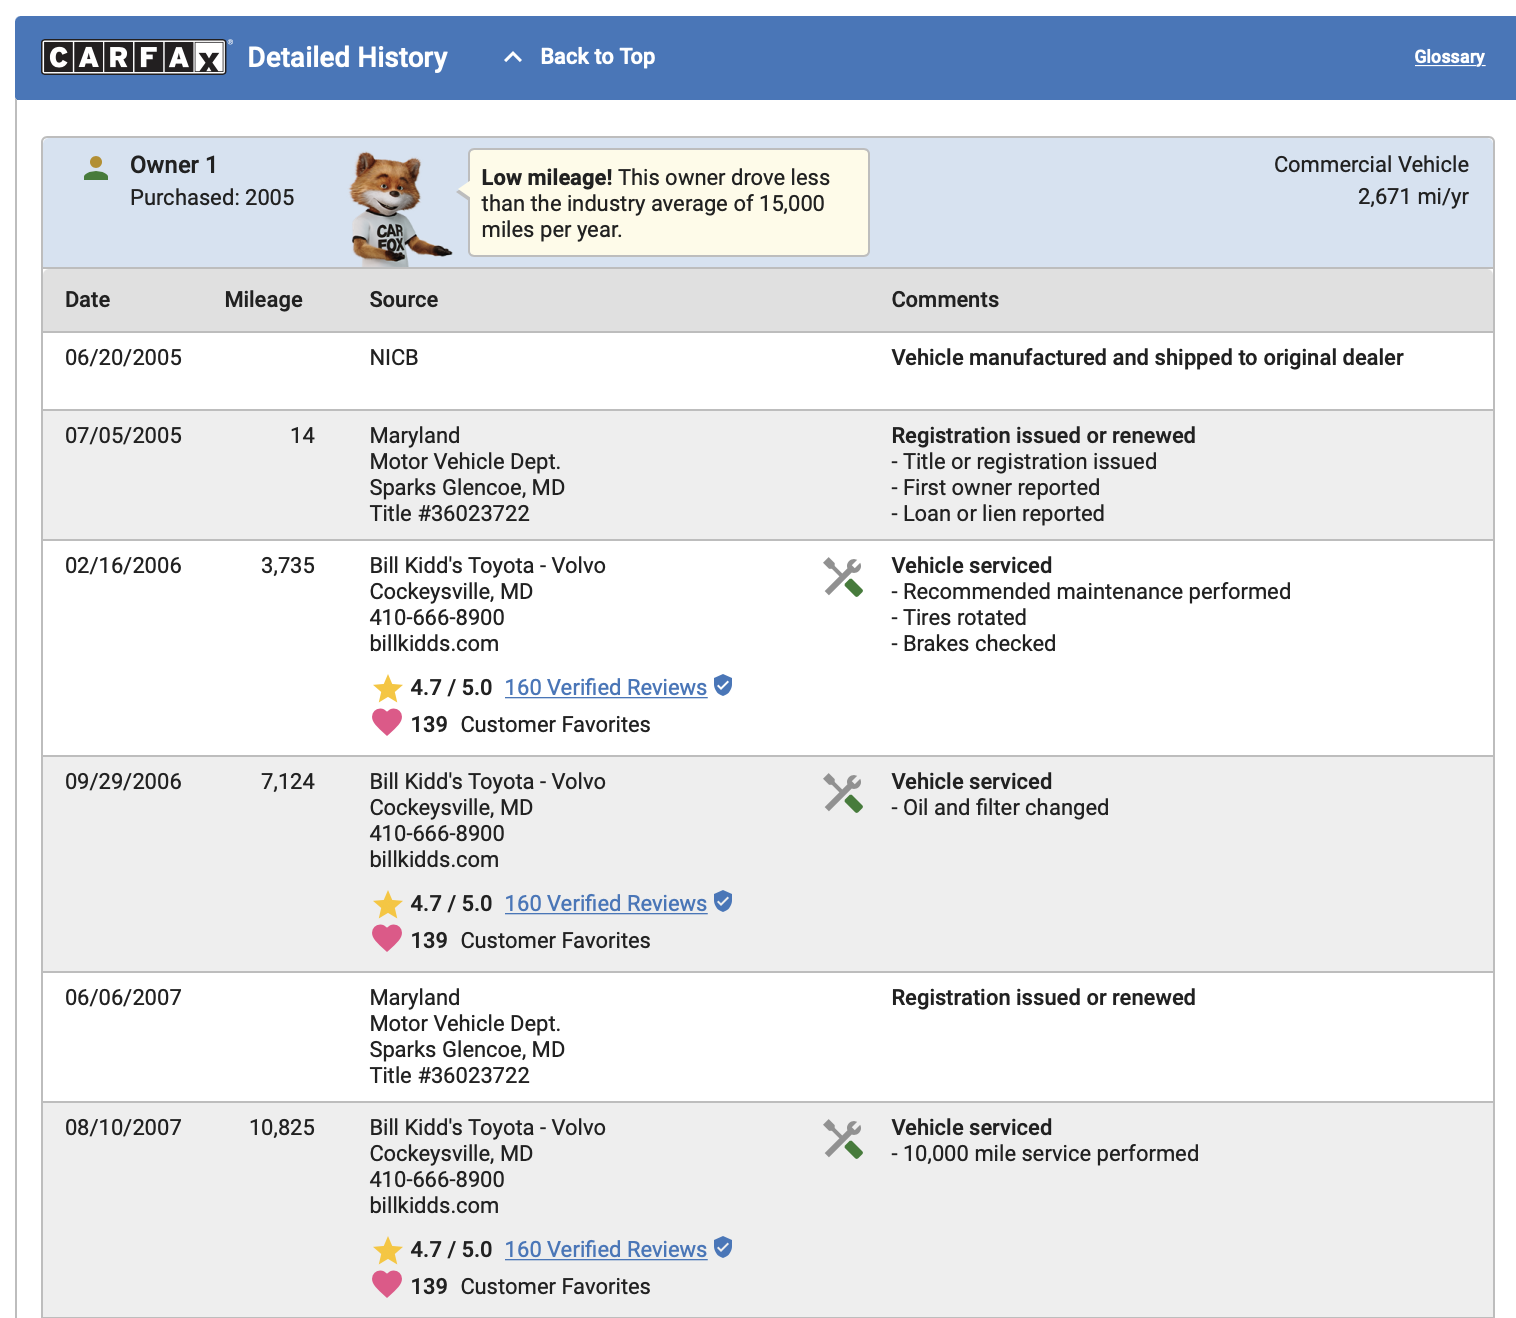1516x1318 pixels.
Task: Click billkidds.com in the 08/10/2007 row
Action: (x=434, y=1206)
